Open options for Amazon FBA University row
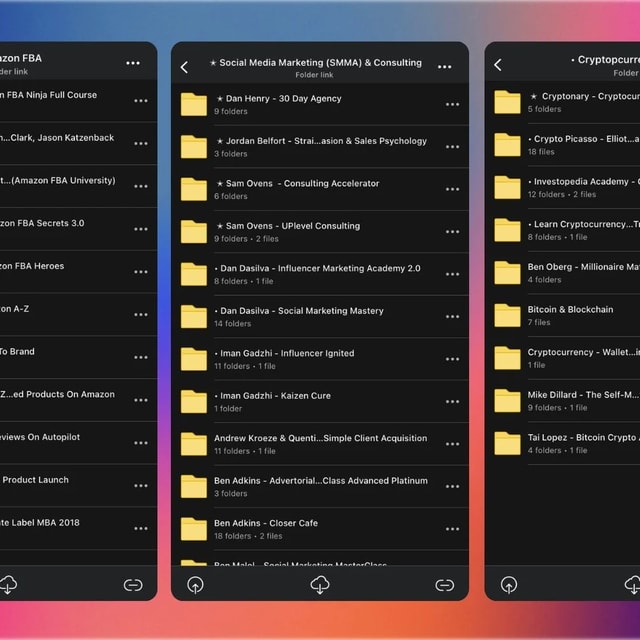Viewport: 640px width, 640px height. click(141, 187)
